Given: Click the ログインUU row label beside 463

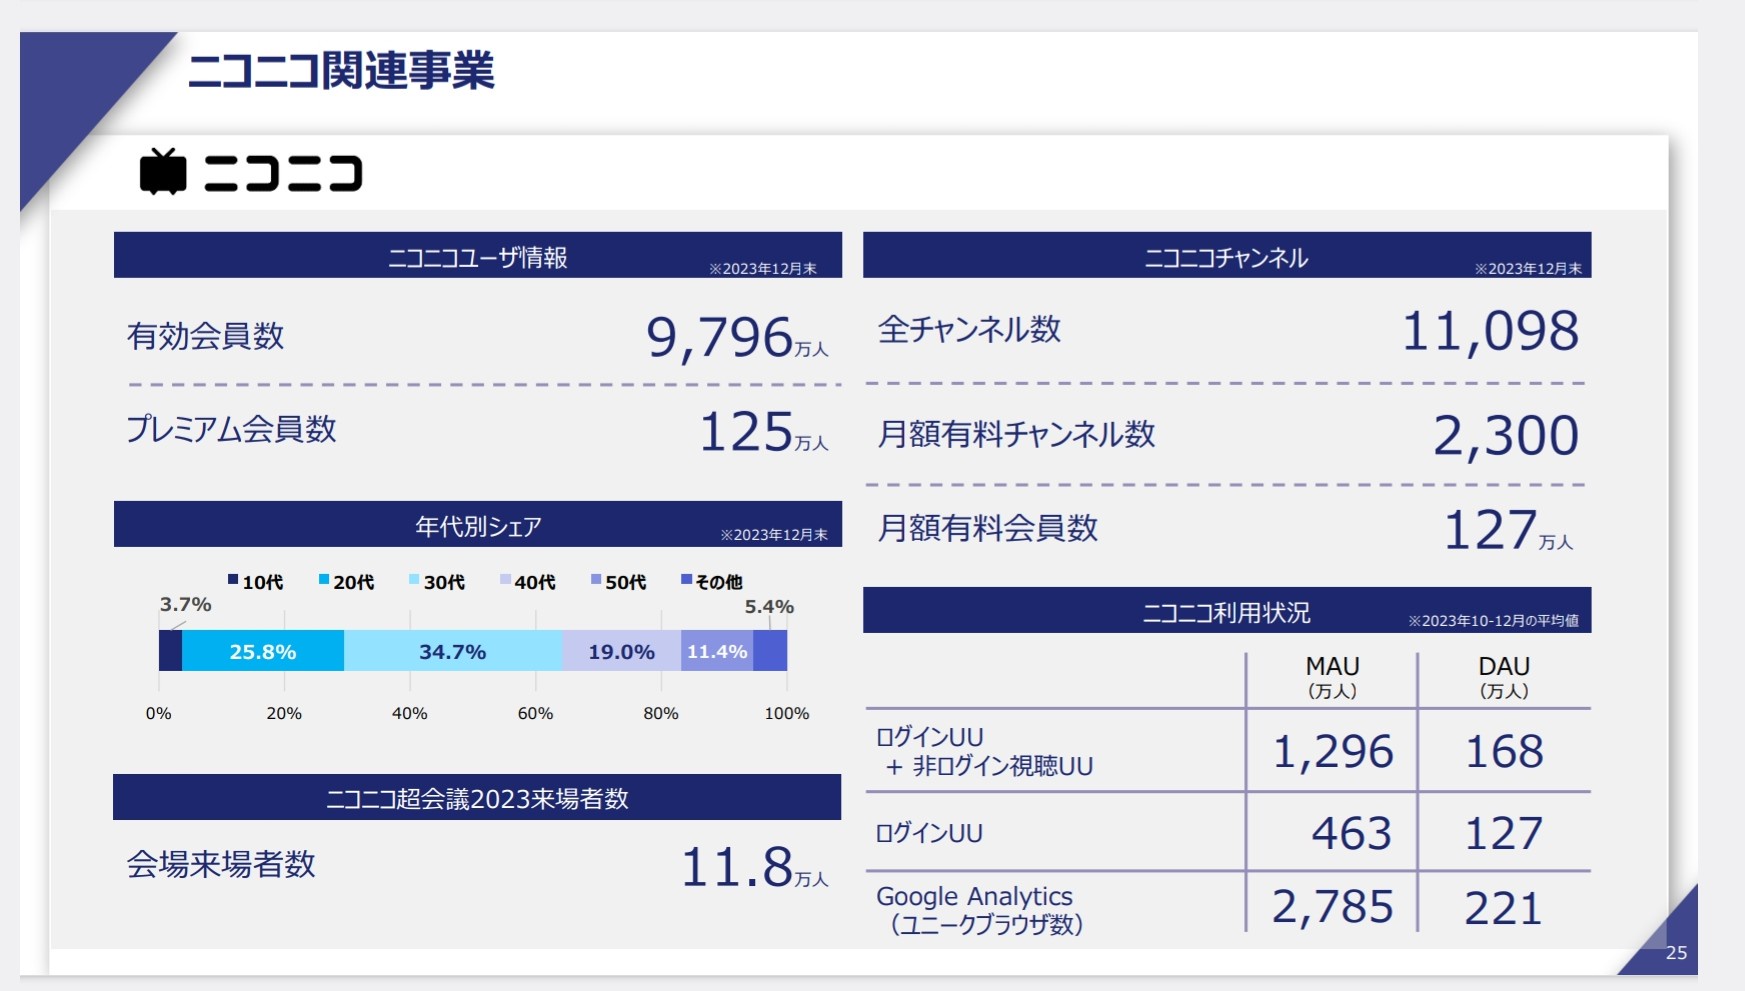Looking at the screenshot, I should point(929,833).
